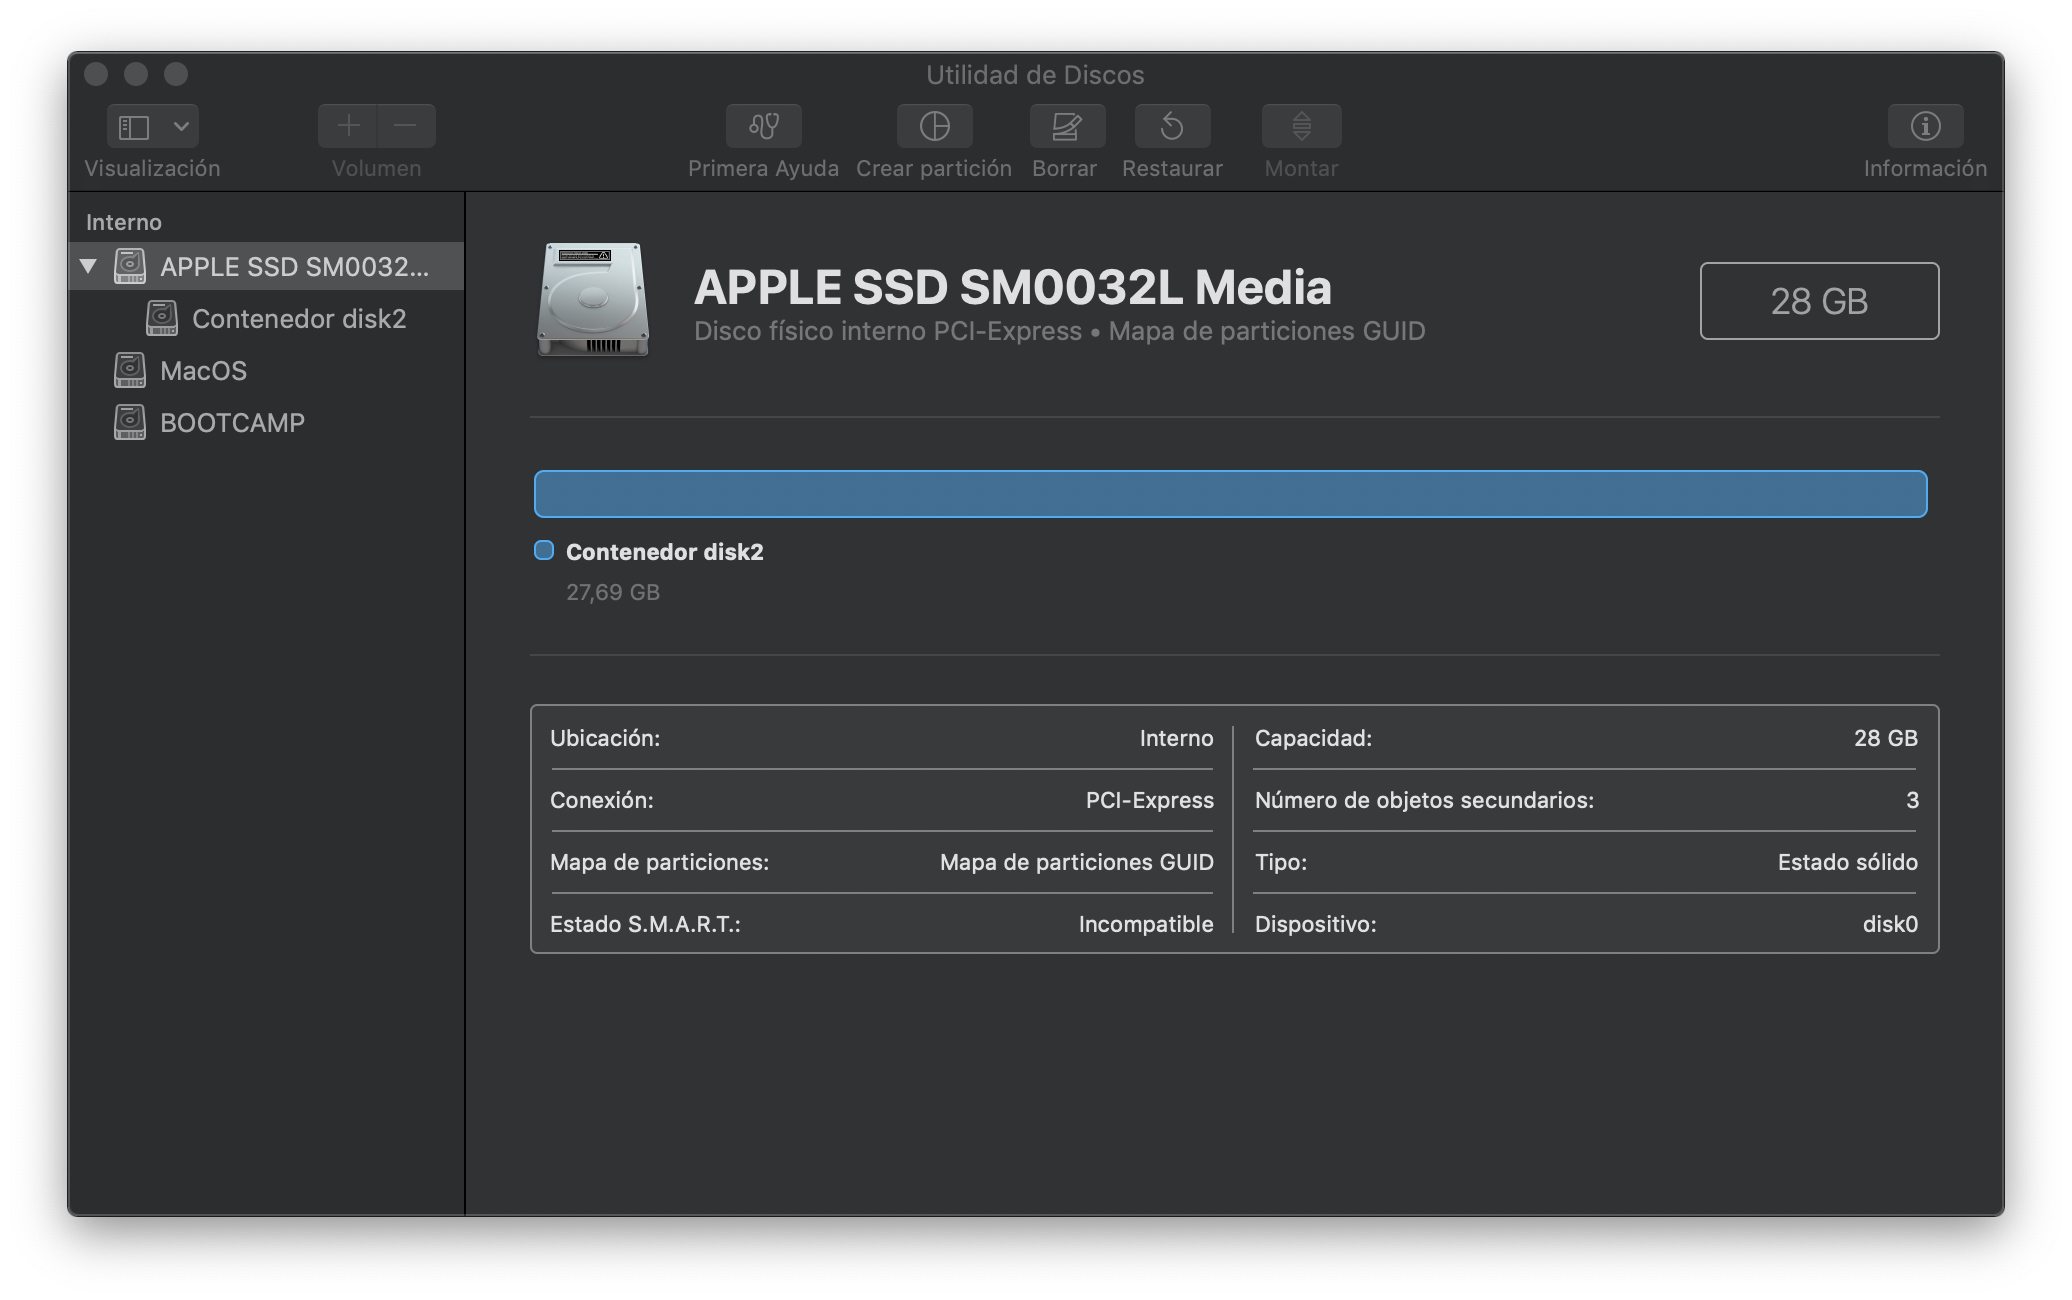The width and height of the screenshot is (2072, 1300).
Task: Close the Utilidad de Discos window
Action: (96, 74)
